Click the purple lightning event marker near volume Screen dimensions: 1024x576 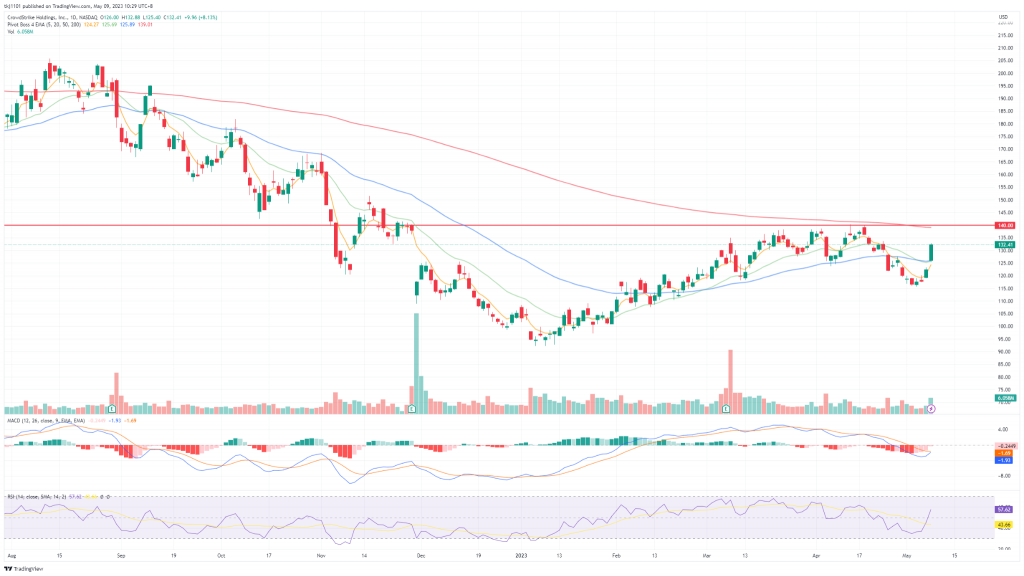coord(931,409)
